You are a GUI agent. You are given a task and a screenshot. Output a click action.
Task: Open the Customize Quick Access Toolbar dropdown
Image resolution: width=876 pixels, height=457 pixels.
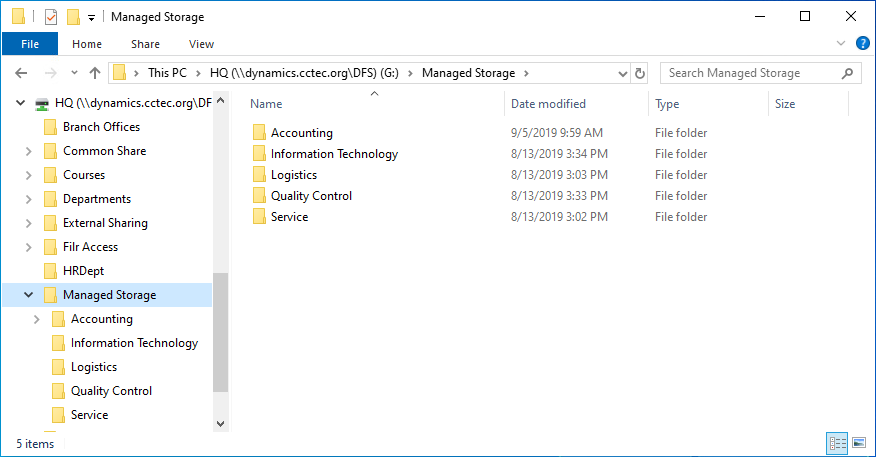92,17
